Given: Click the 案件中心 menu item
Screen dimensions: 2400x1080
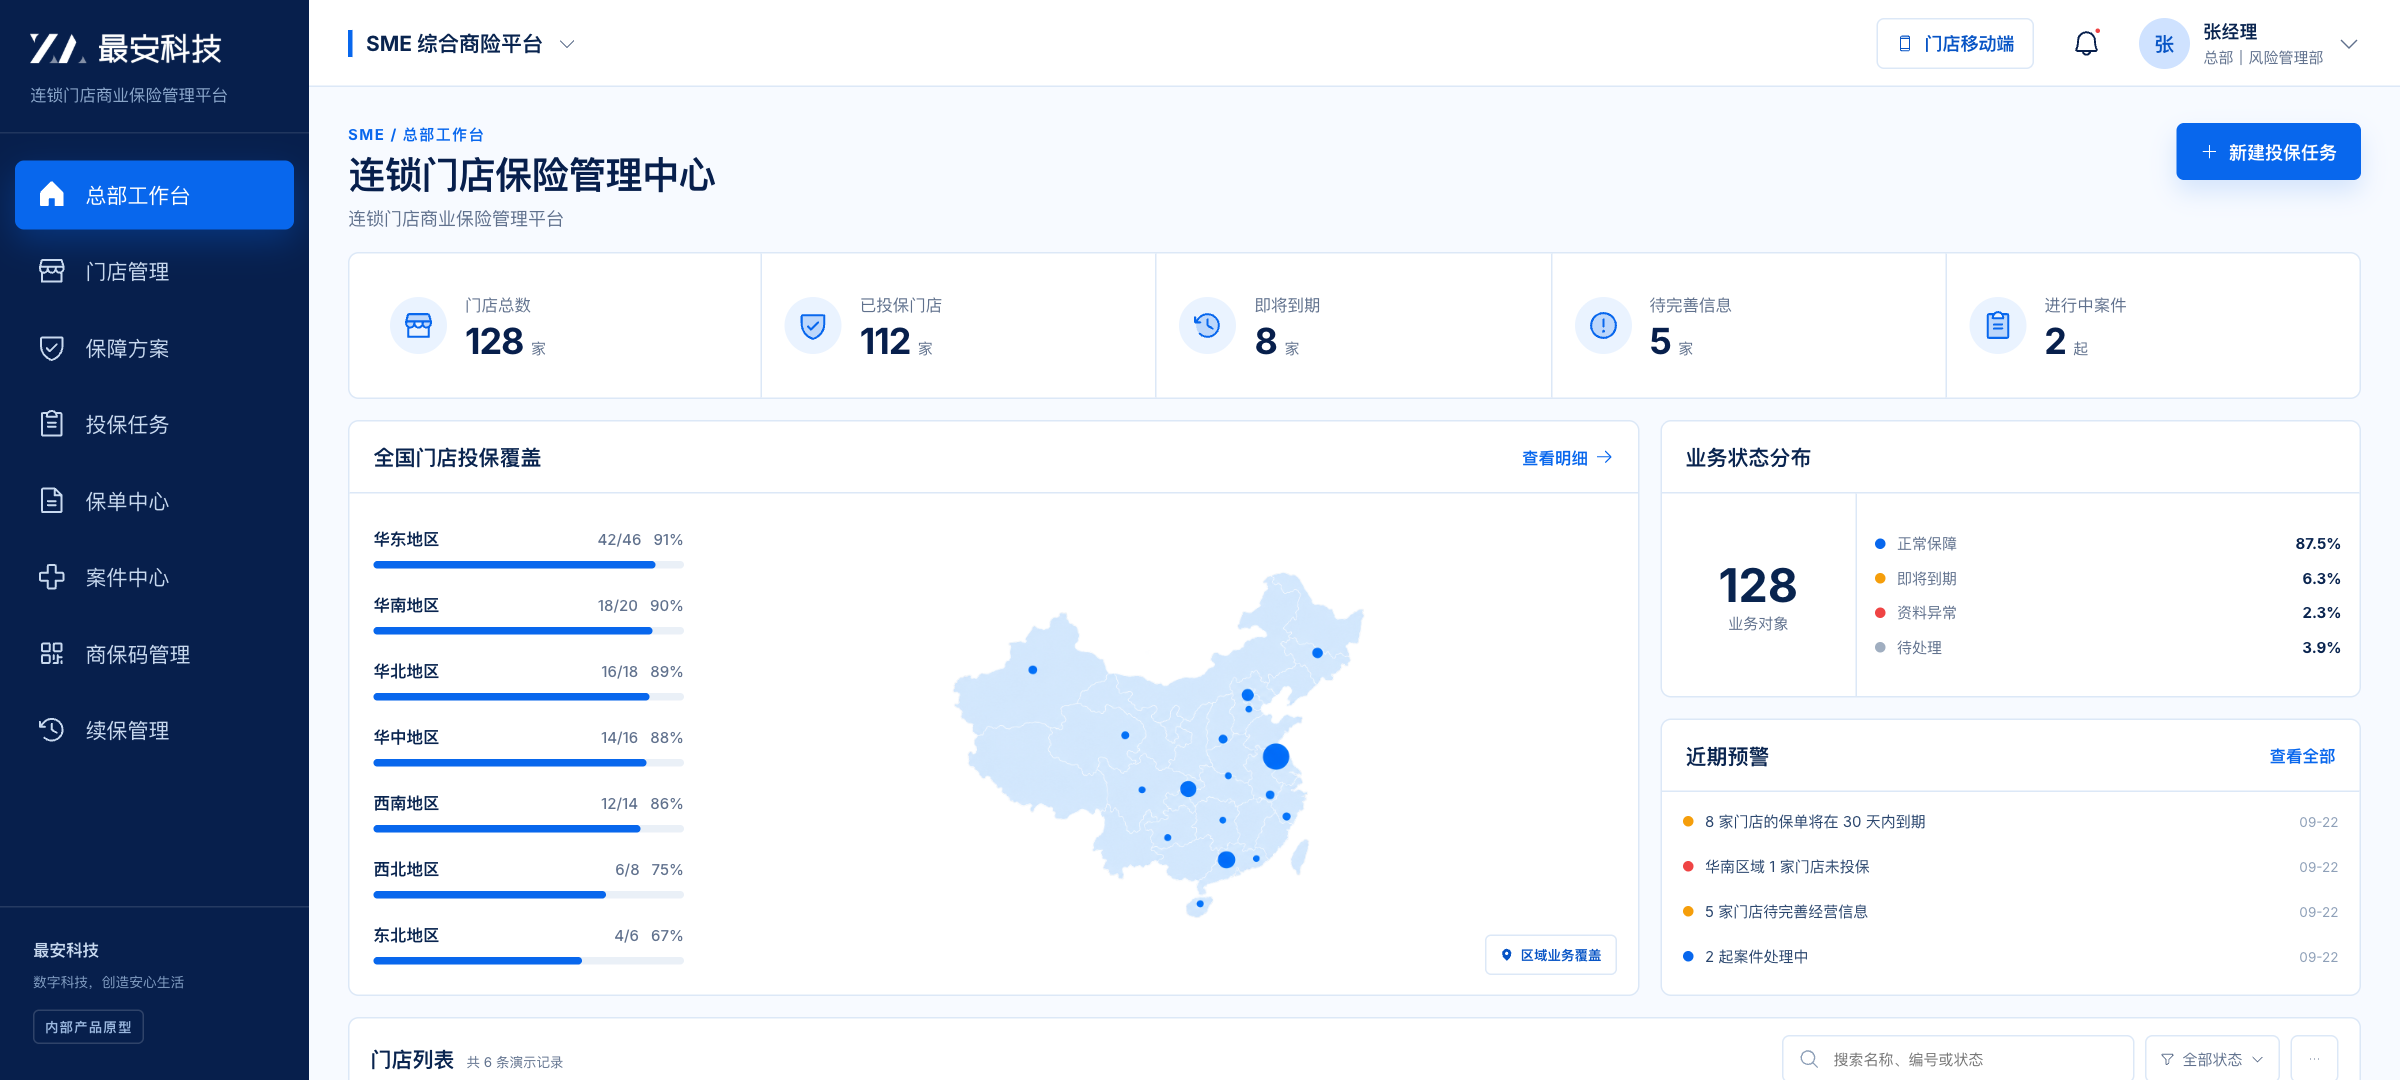Looking at the screenshot, I should coord(154,577).
